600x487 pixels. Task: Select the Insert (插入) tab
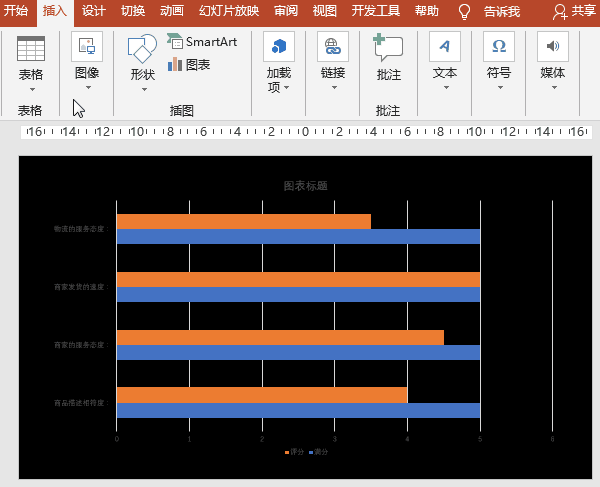click(x=55, y=11)
